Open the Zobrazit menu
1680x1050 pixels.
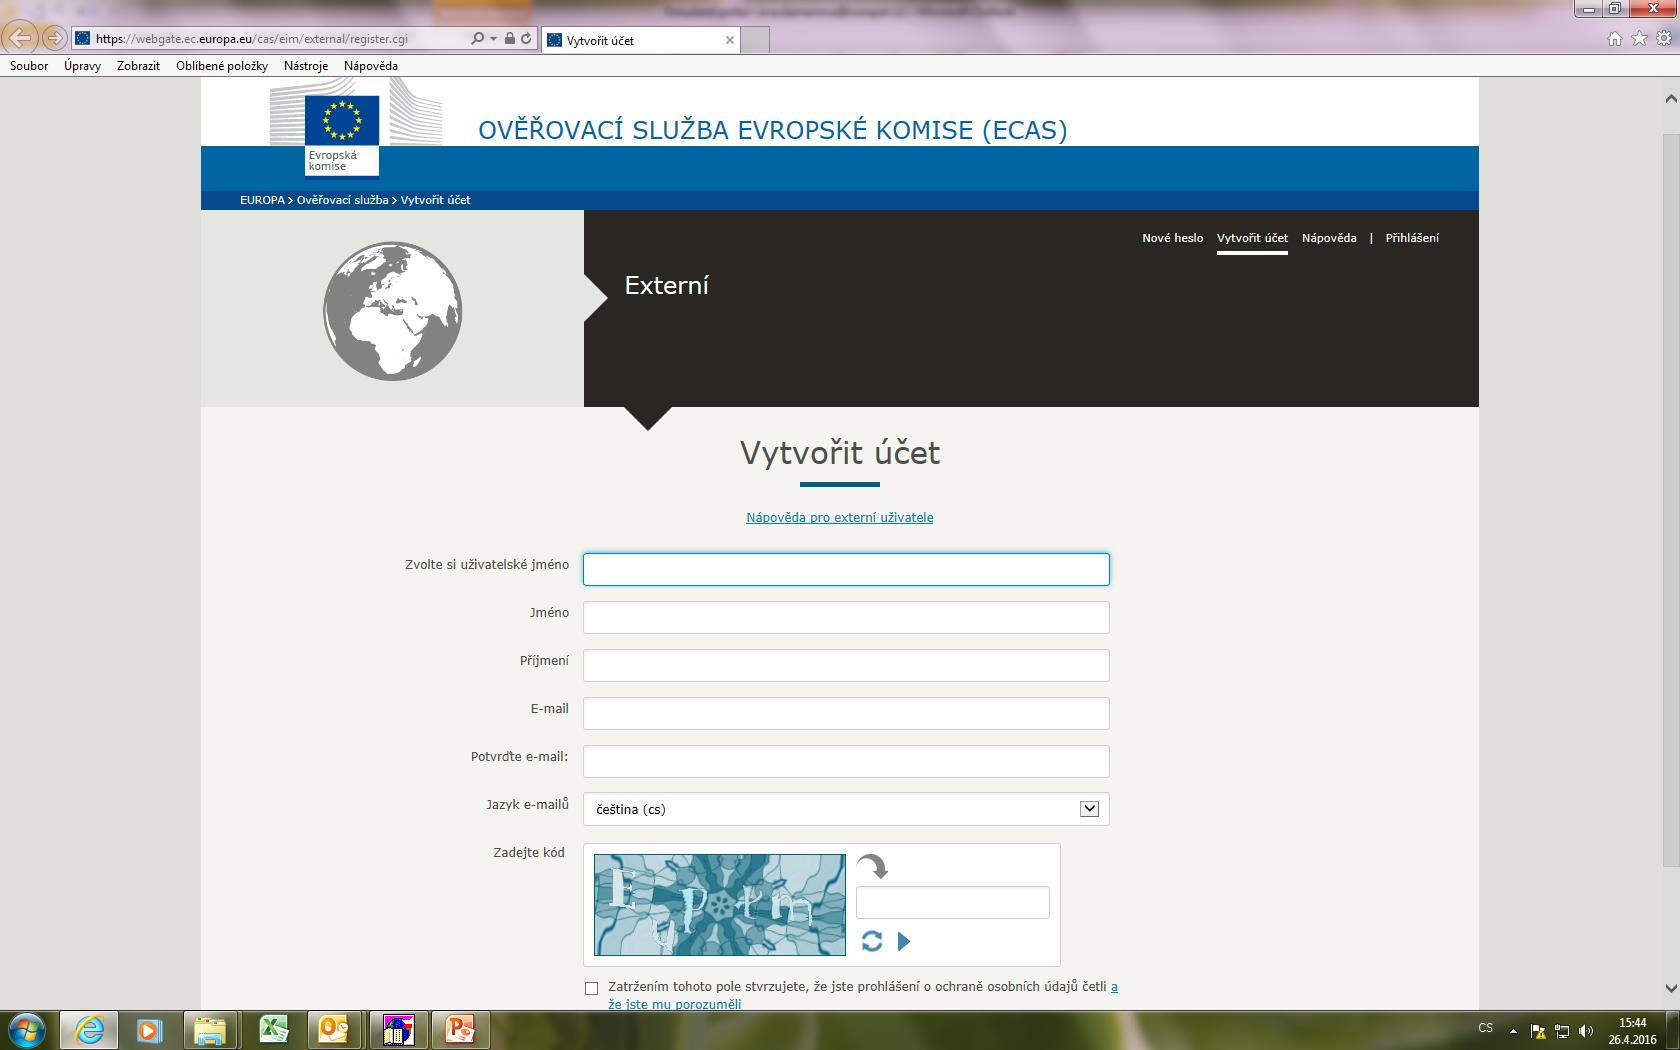[x=138, y=66]
